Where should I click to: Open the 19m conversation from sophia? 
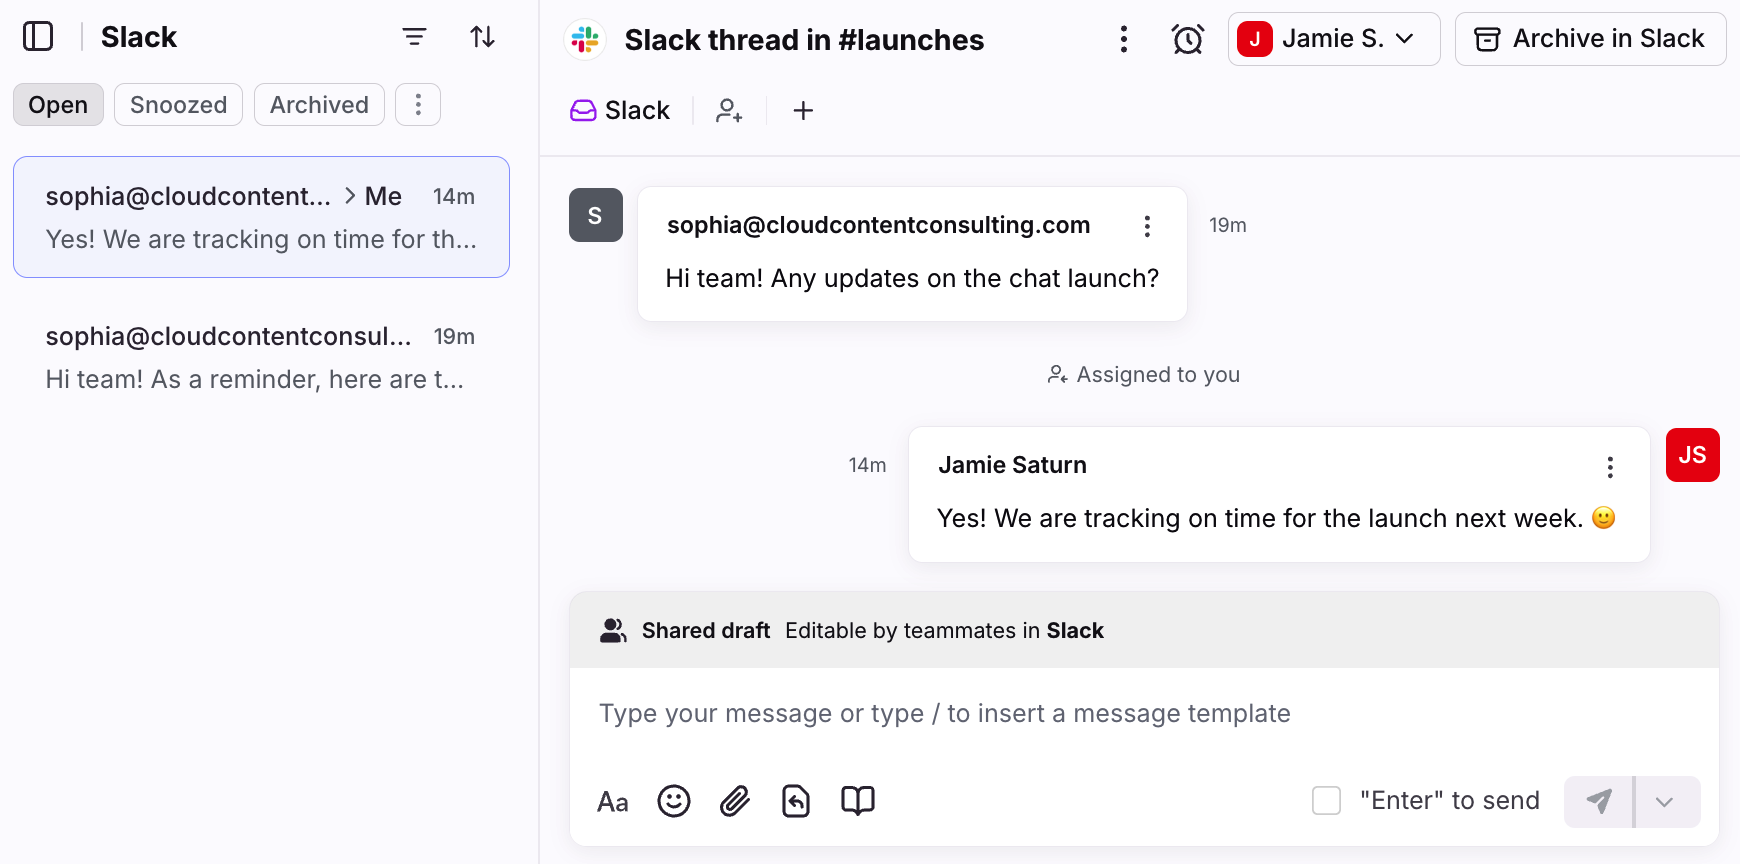[261, 358]
